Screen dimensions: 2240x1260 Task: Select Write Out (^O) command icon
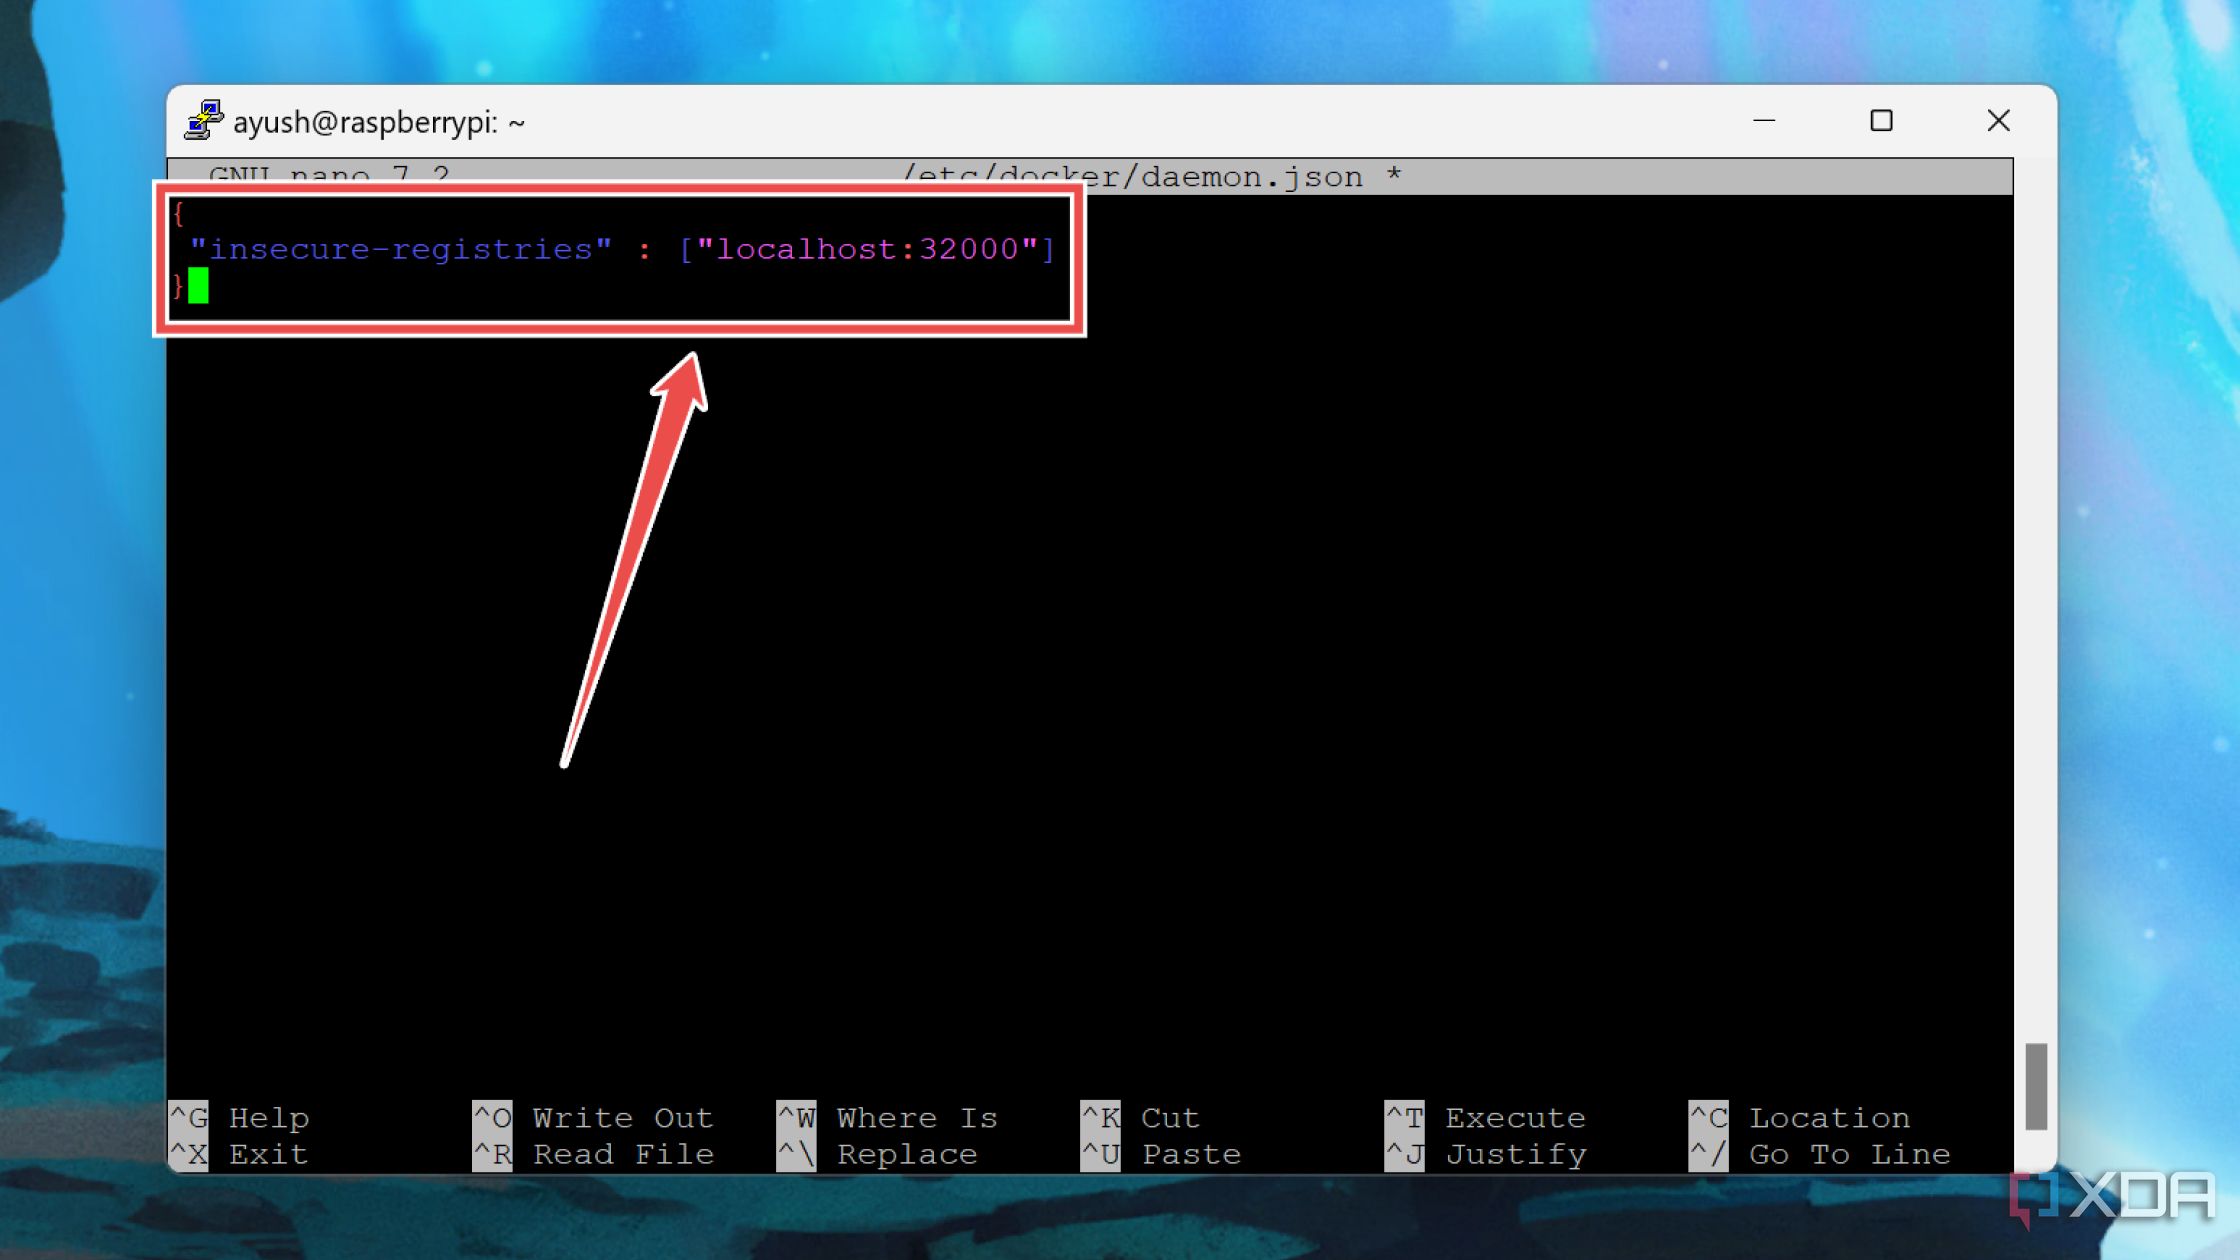point(489,1117)
